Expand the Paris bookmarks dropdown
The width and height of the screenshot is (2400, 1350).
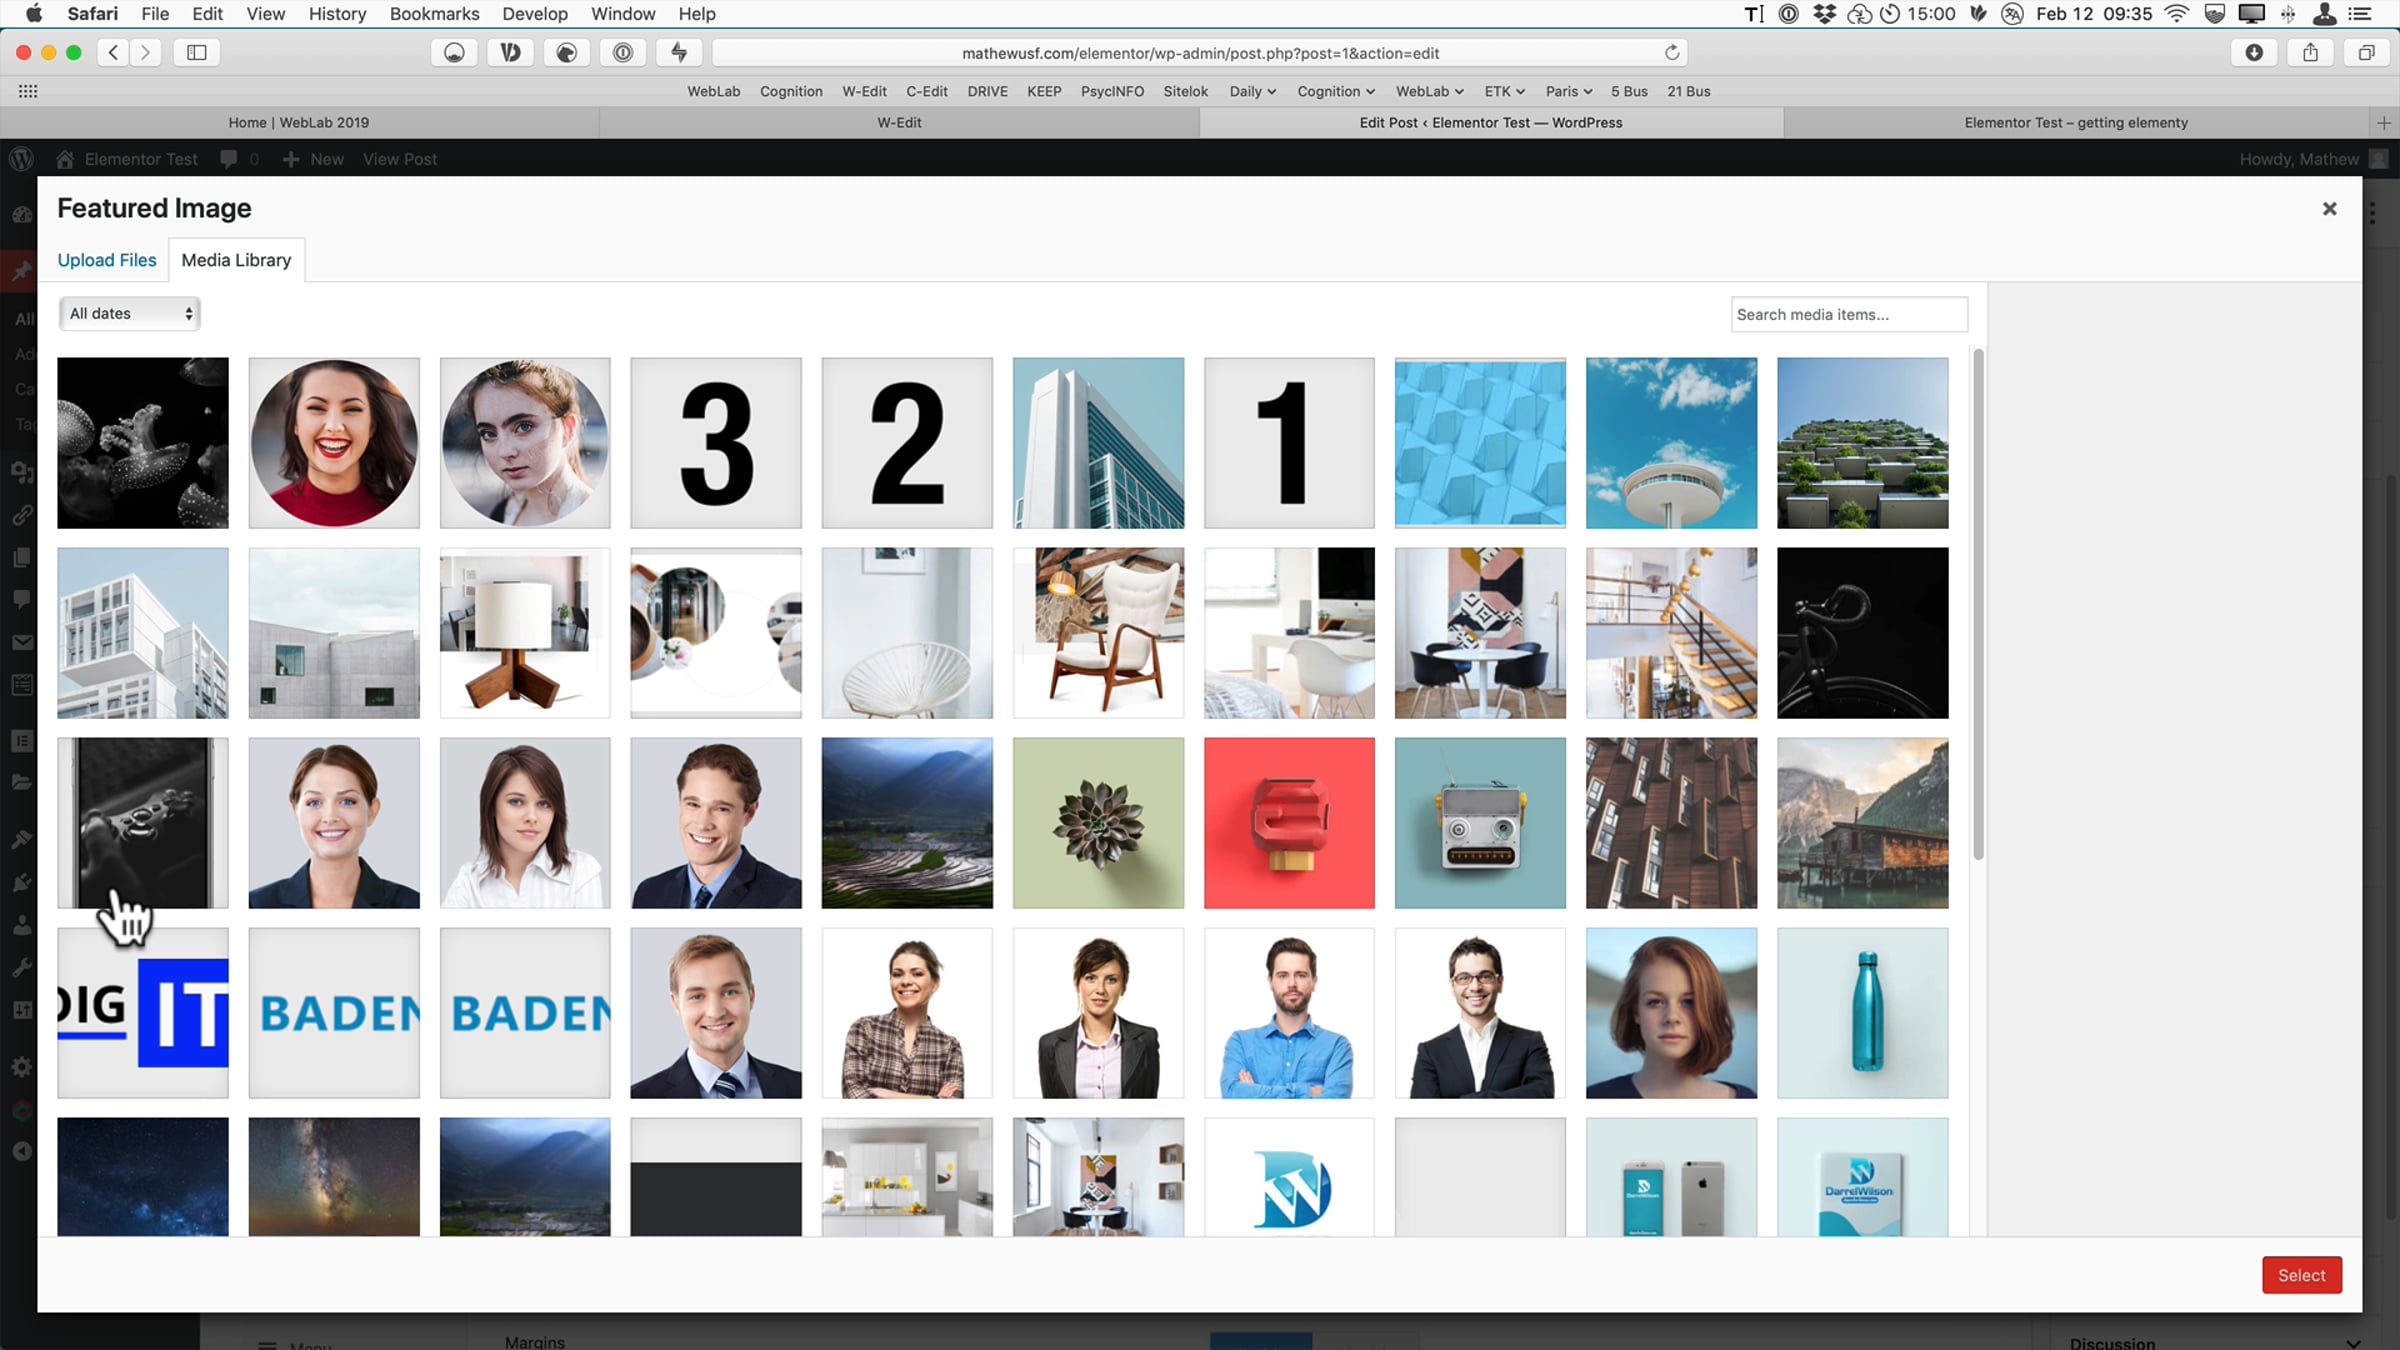pos(1568,91)
